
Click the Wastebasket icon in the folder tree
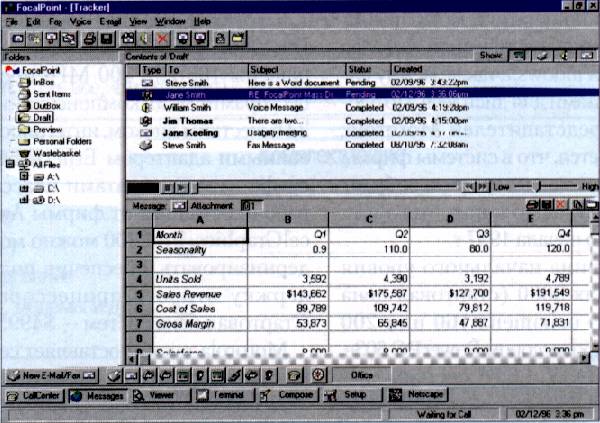coord(24,154)
